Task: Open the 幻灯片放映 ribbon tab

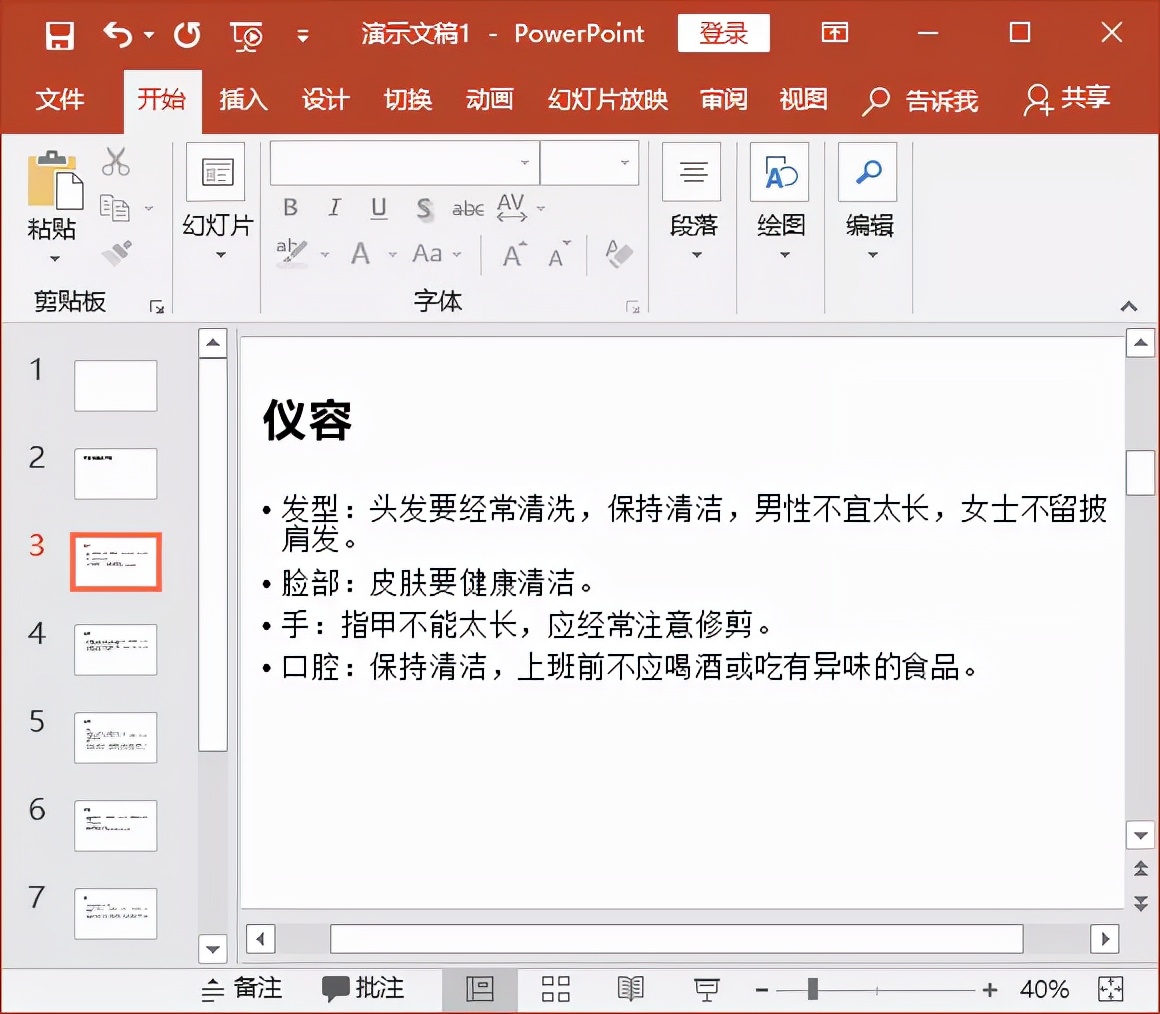Action: (606, 100)
